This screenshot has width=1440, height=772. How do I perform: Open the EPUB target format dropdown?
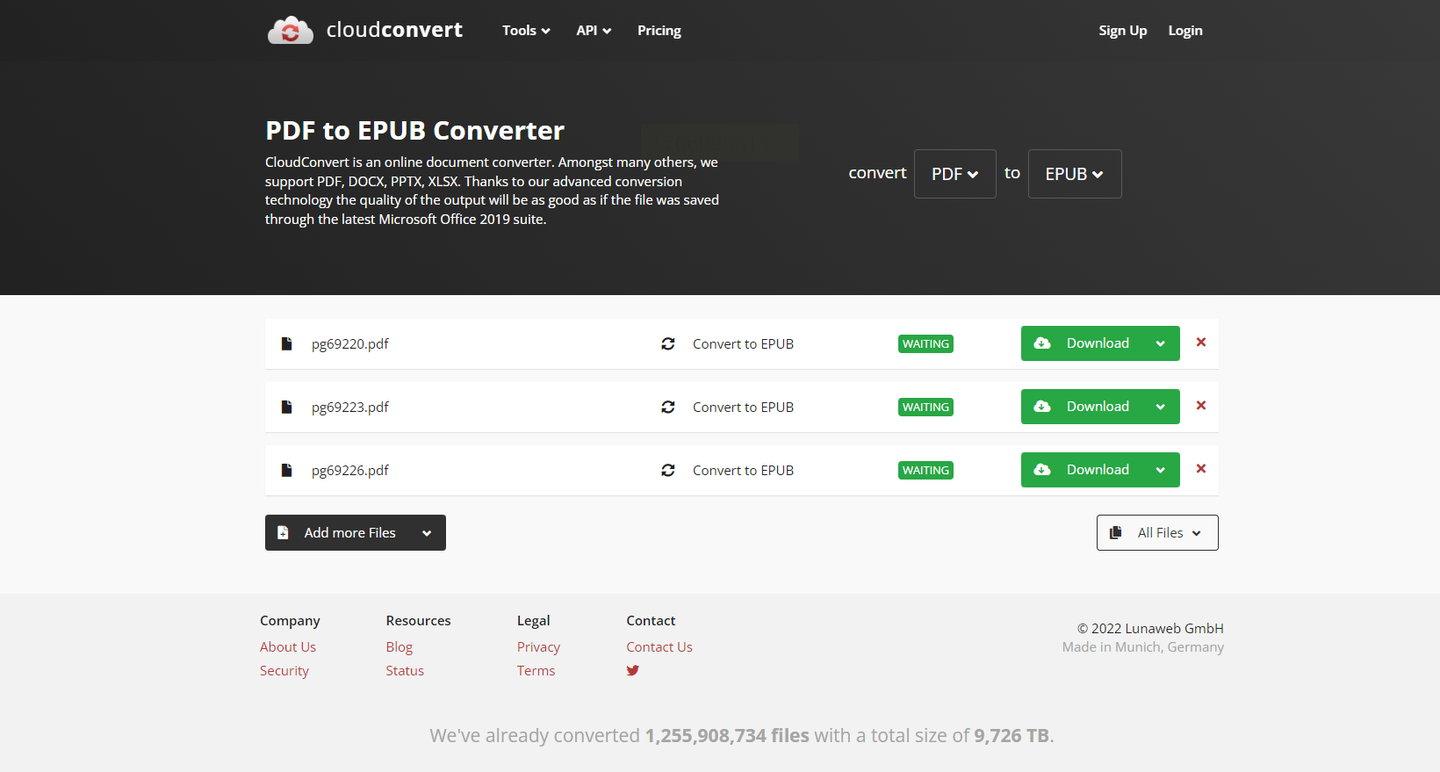1075,174
